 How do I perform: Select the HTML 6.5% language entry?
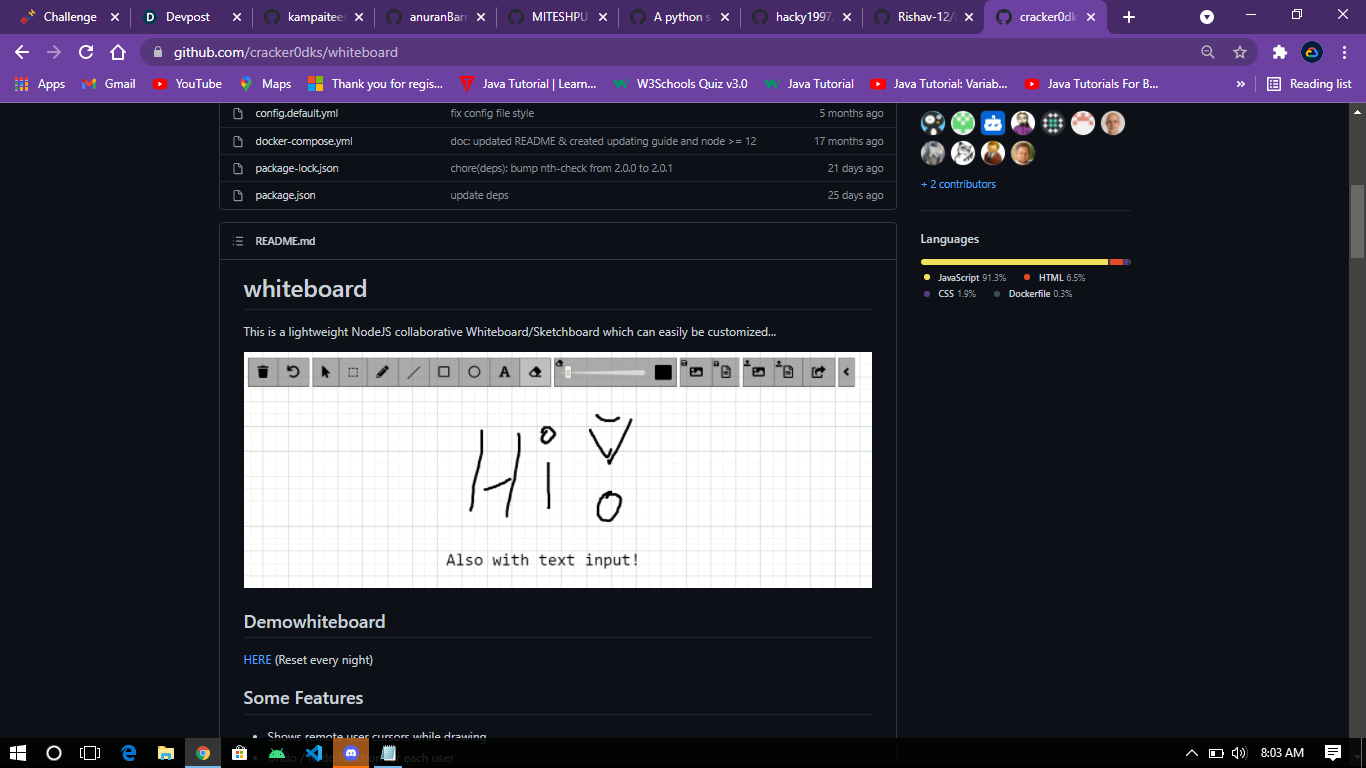click(x=1054, y=278)
